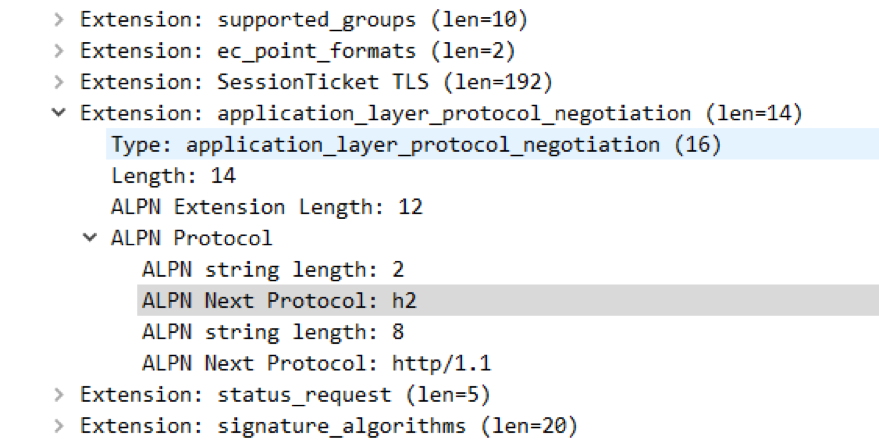Select the Type: application_layer_protocol_negotiation (16) row
879x447 pixels.
click(492, 145)
